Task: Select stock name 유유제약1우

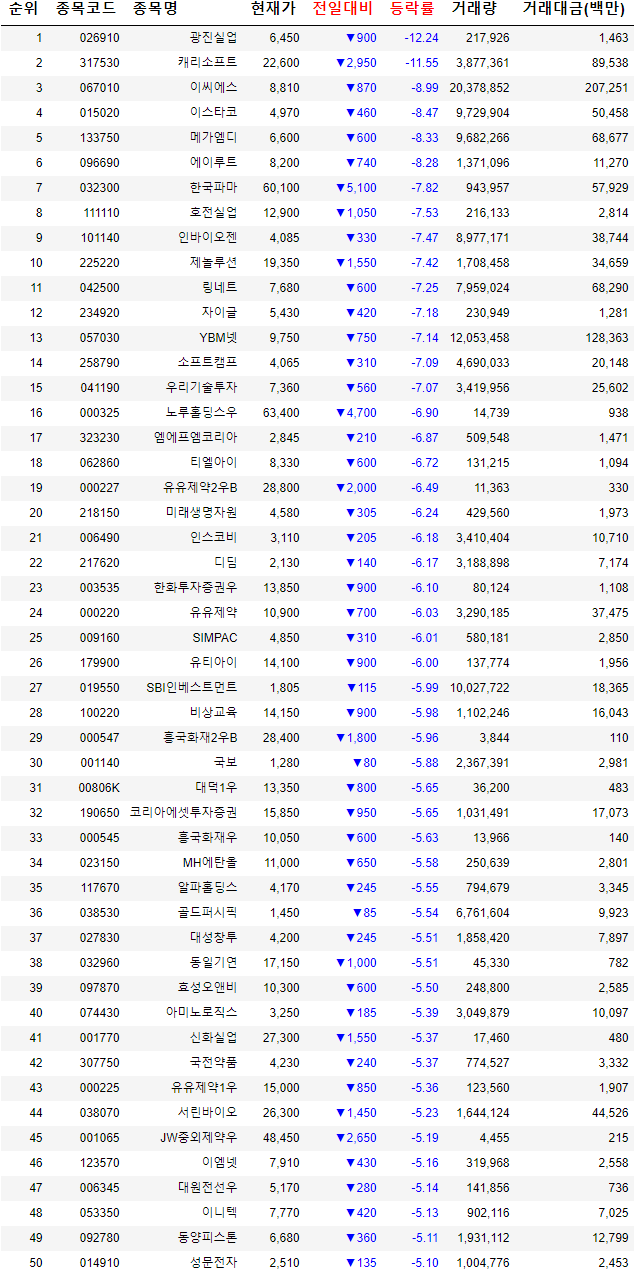Action: click(x=204, y=1088)
